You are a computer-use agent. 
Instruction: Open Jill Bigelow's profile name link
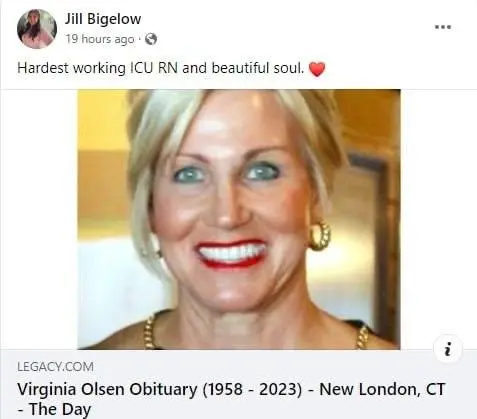[x=103, y=19]
